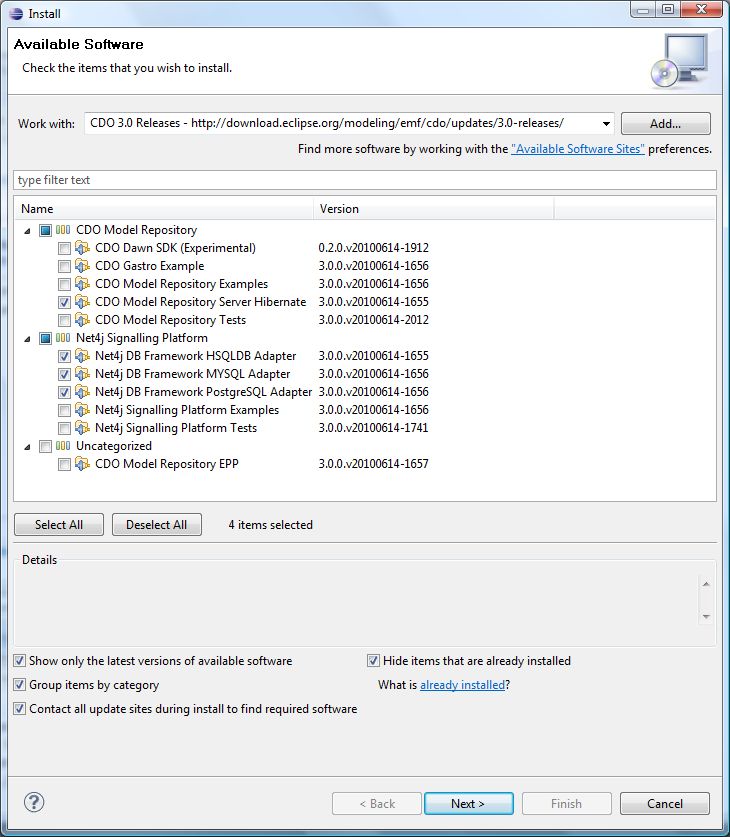
Task: Check the Uncategorized category checkbox
Action: click(45, 446)
